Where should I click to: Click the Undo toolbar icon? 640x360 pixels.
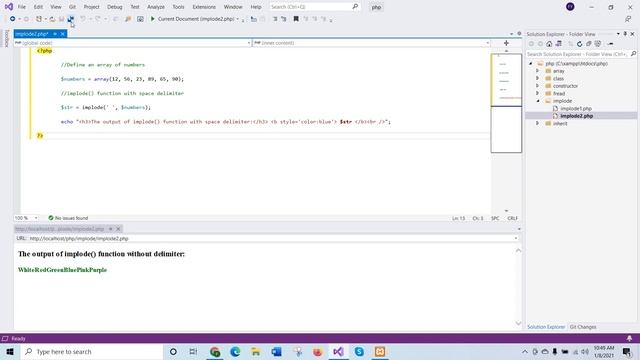coord(83,19)
